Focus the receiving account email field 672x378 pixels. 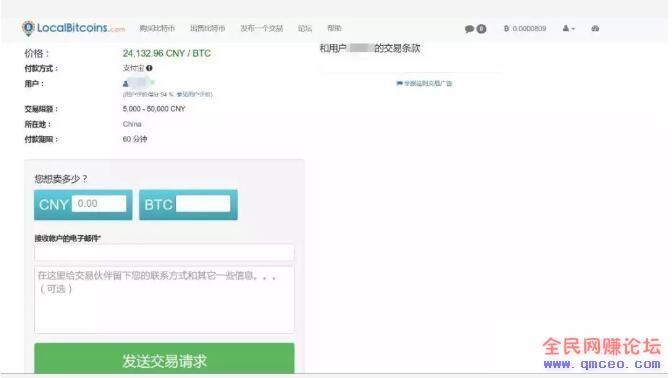click(164, 253)
